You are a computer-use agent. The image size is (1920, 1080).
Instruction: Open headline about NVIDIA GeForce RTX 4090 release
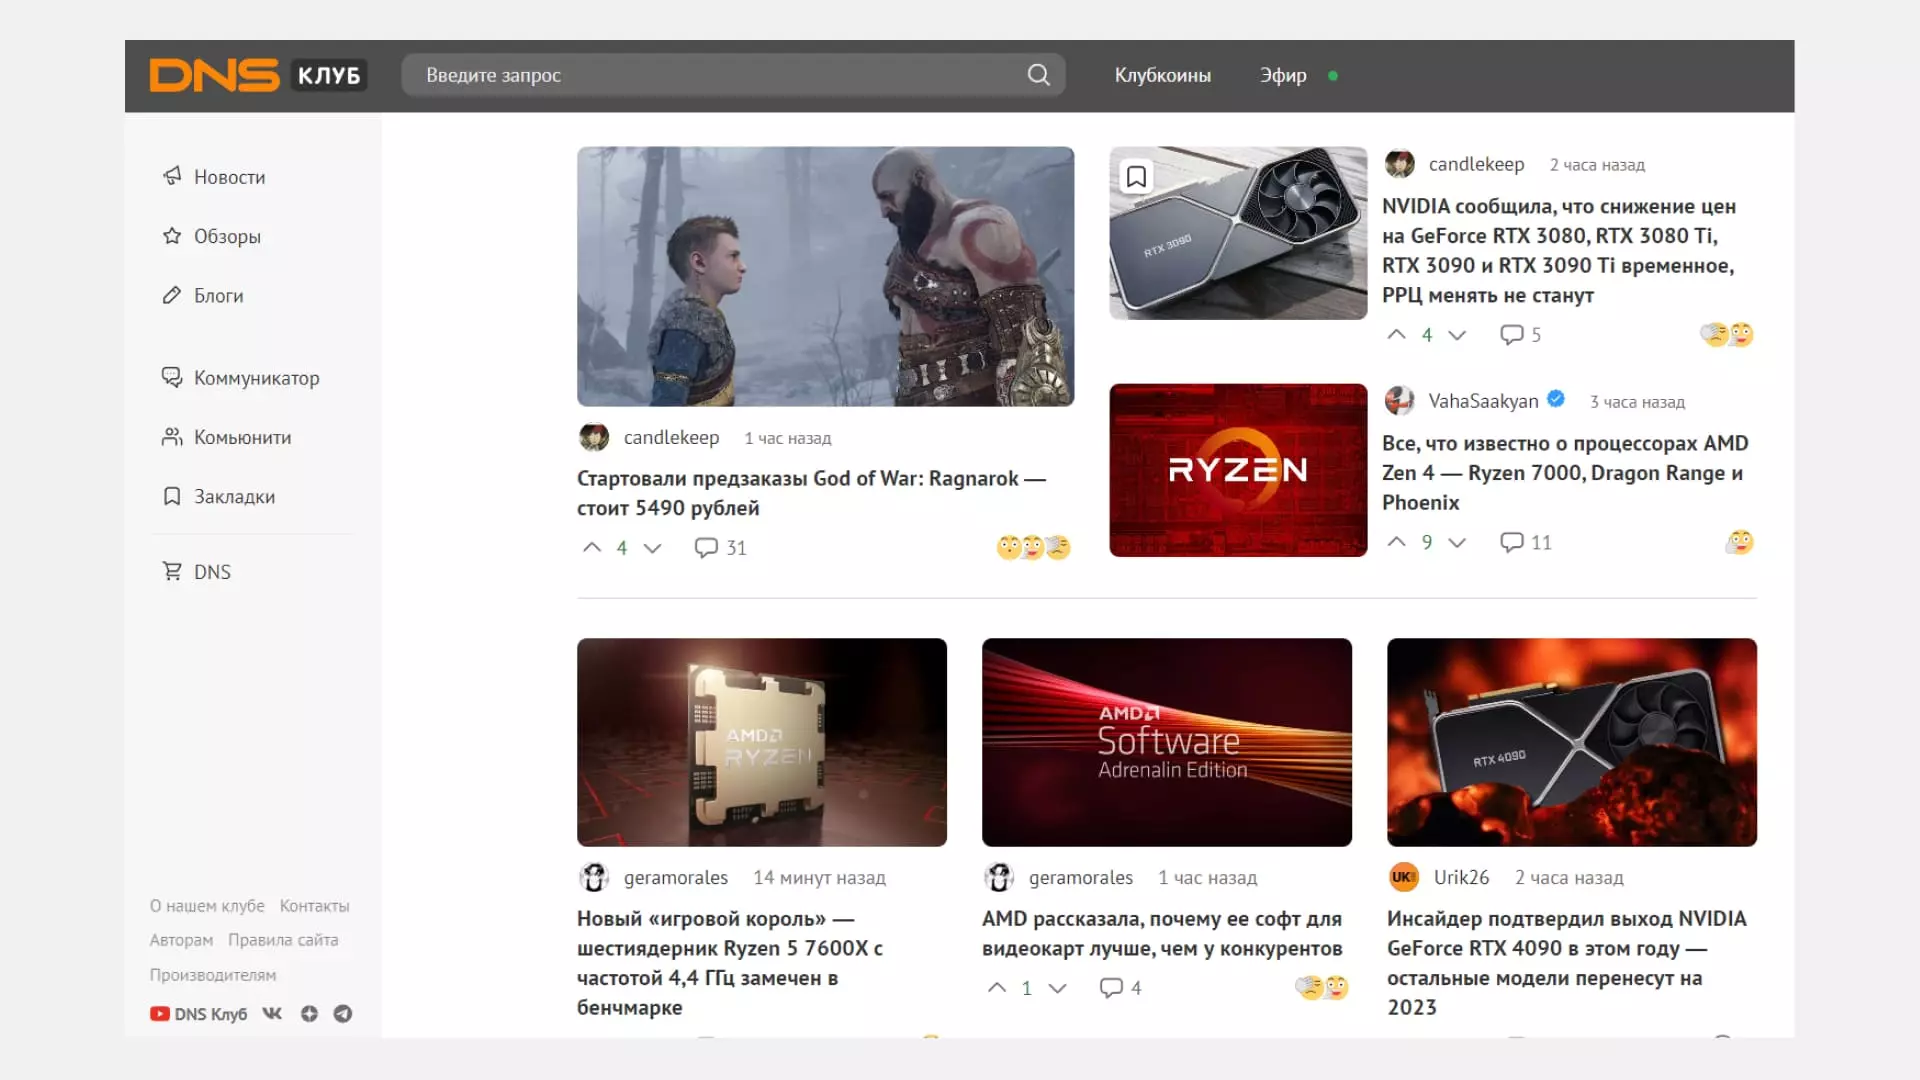[1566, 962]
